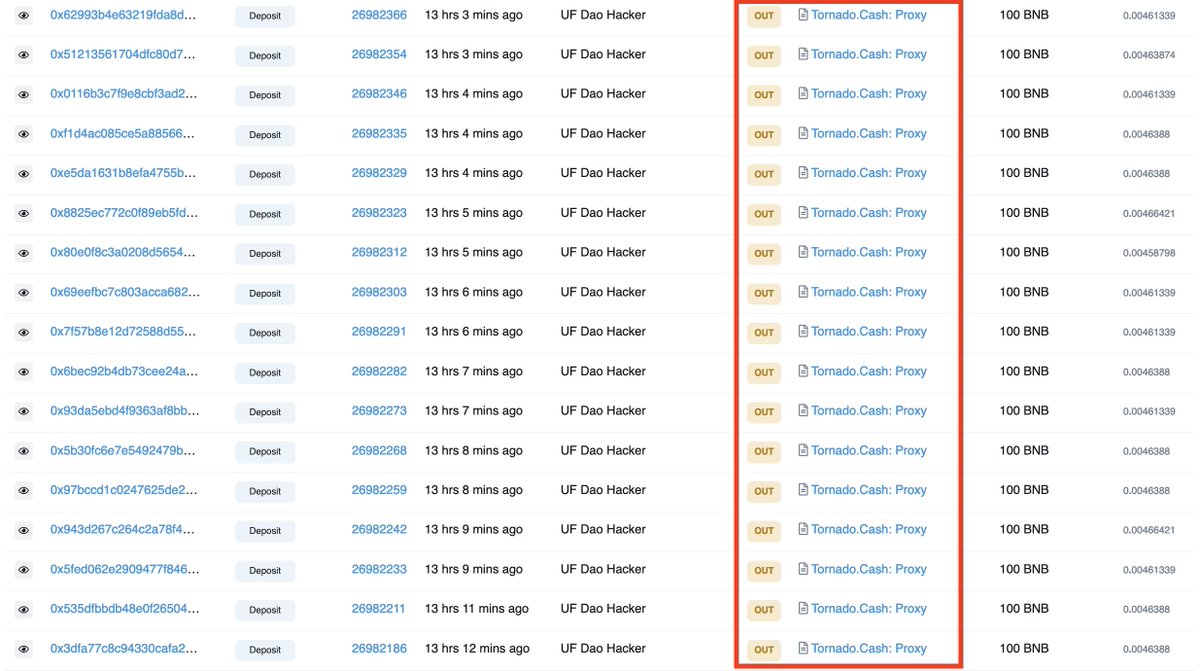This screenshot has width=1200, height=671.
Task: Open block number 26982366
Action: (x=379, y=15)
